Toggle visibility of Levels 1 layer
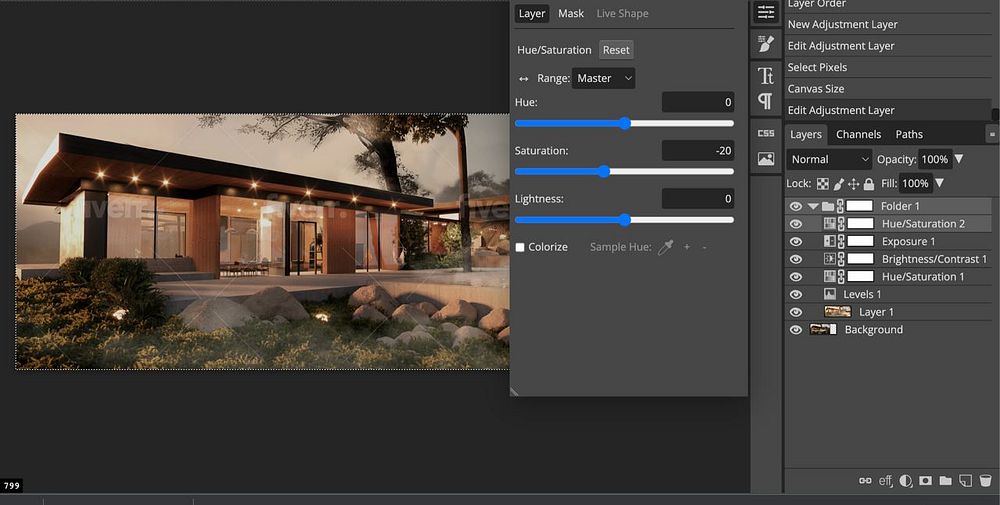 click(x=796, y=295)
